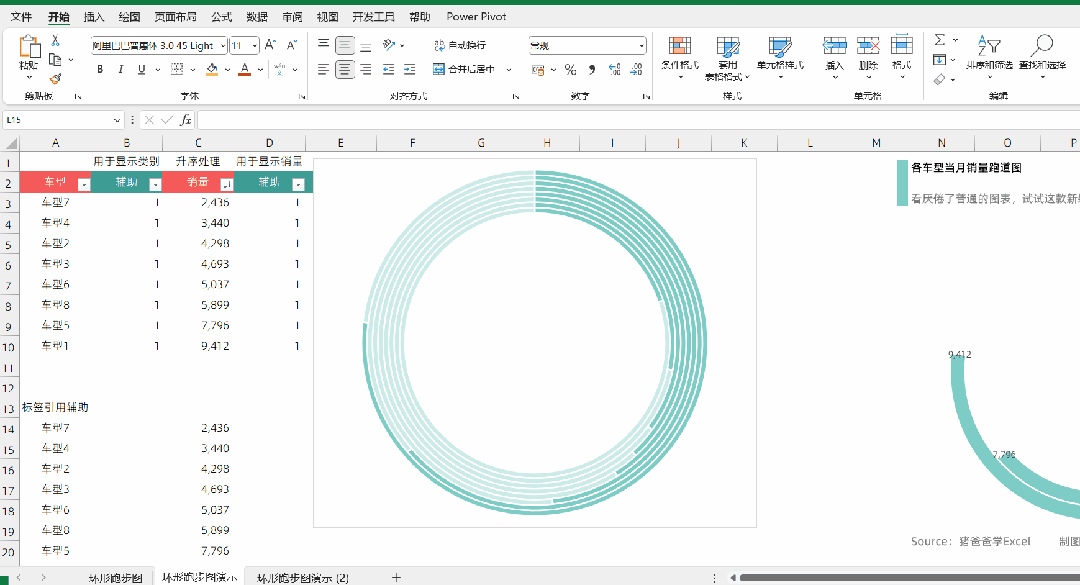Toggle center horizontal alignment
The height and width of the screenshot is (585, 1080).
(344, 69)
